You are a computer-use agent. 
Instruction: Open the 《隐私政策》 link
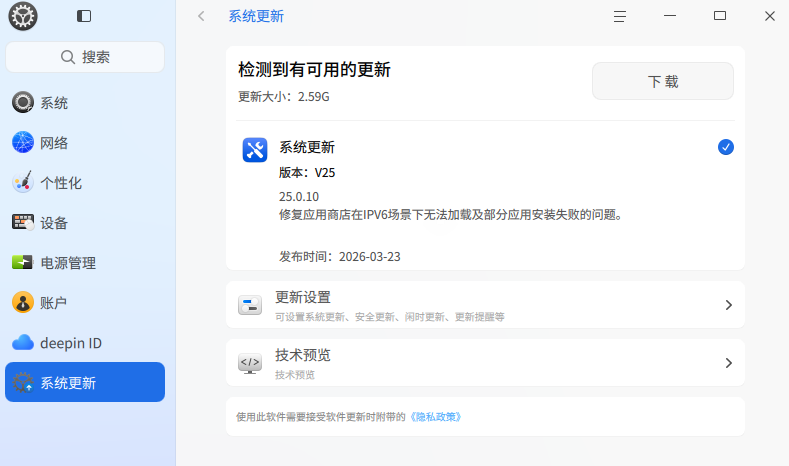pyautogui.click(x=435, y=417)
